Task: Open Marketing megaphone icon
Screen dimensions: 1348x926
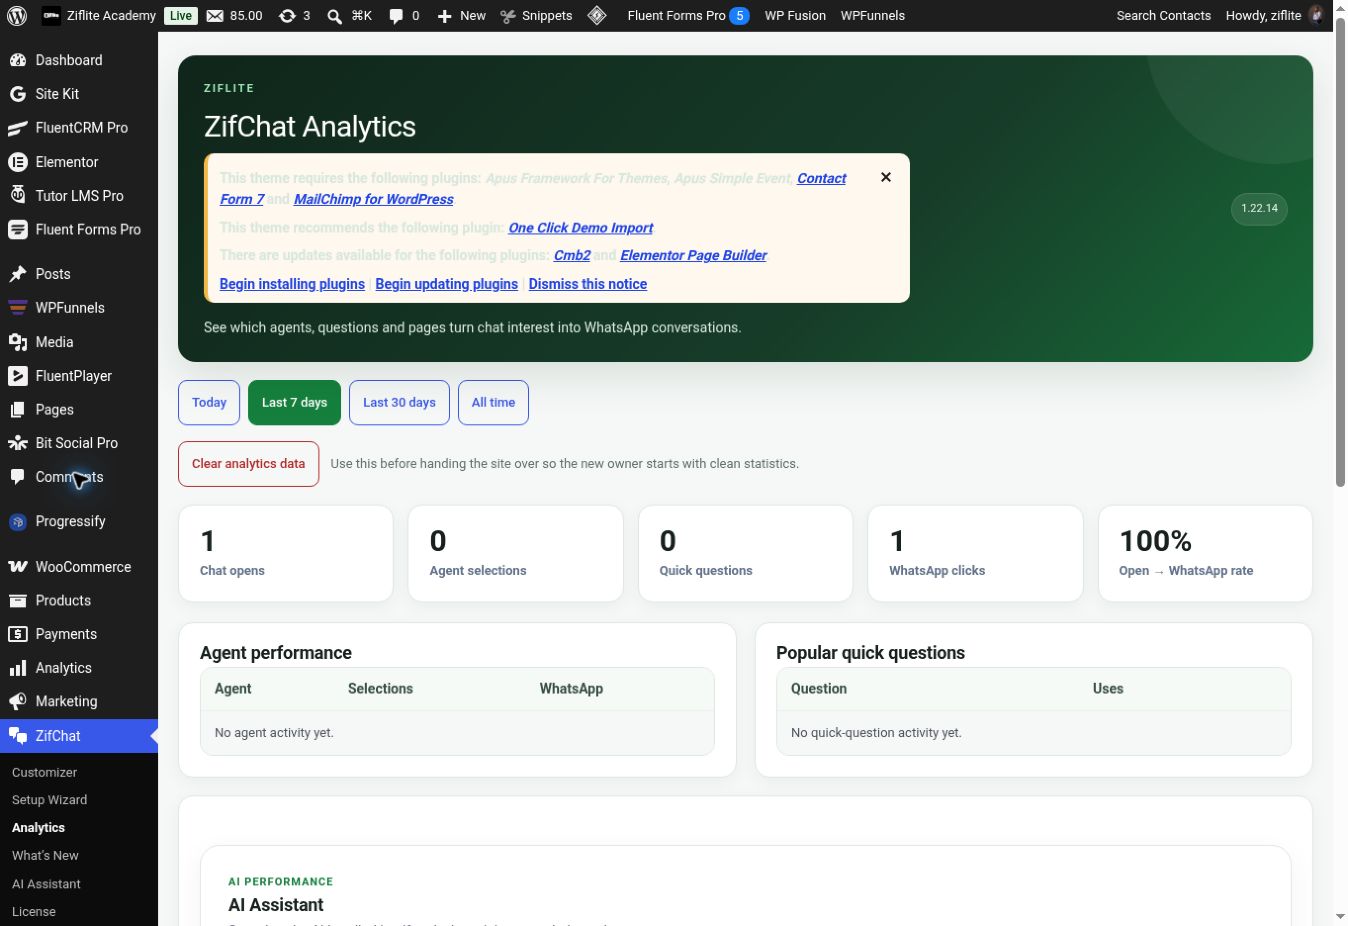Action: [17, 702]
